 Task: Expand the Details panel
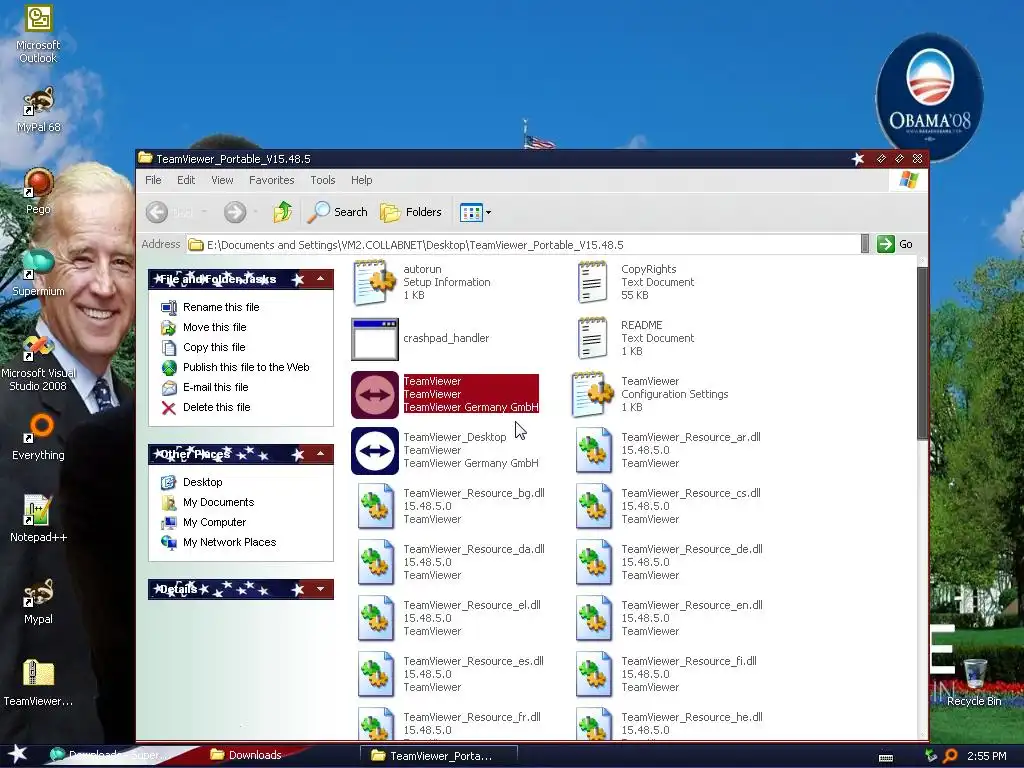[x=321, y=589]
